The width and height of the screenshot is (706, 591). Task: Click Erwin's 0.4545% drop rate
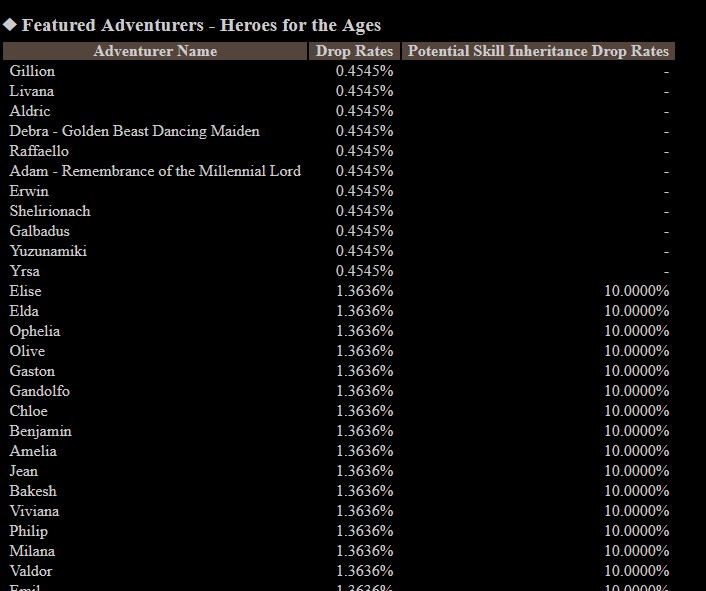coord(365,191)
